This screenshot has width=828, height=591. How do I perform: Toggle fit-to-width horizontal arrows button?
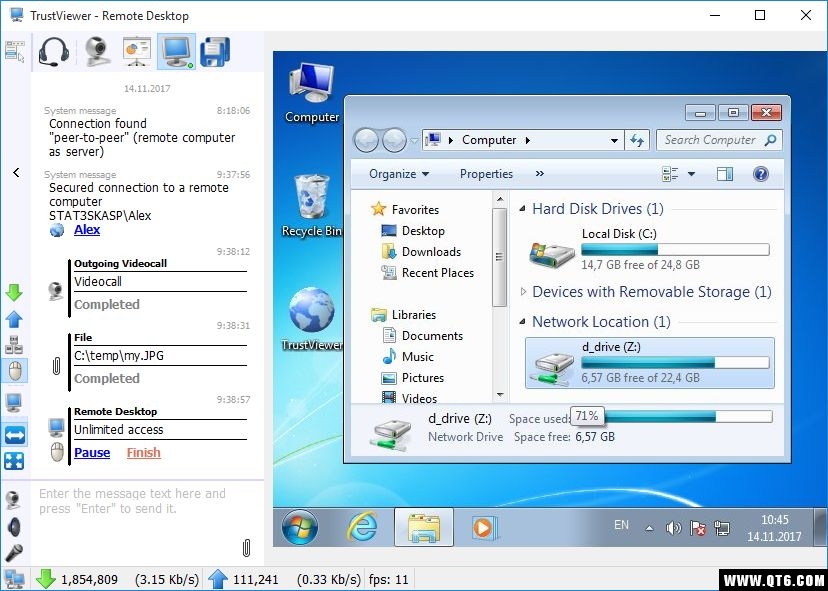click(x=14, y=435)
